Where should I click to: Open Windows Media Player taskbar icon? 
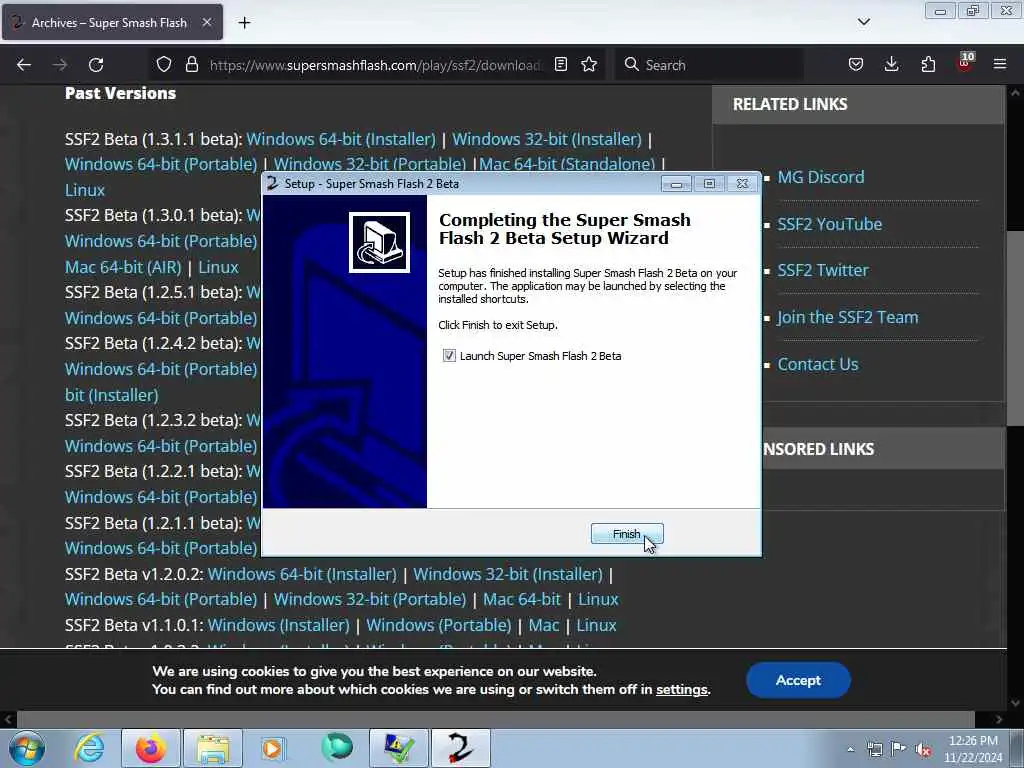point(273,748)
